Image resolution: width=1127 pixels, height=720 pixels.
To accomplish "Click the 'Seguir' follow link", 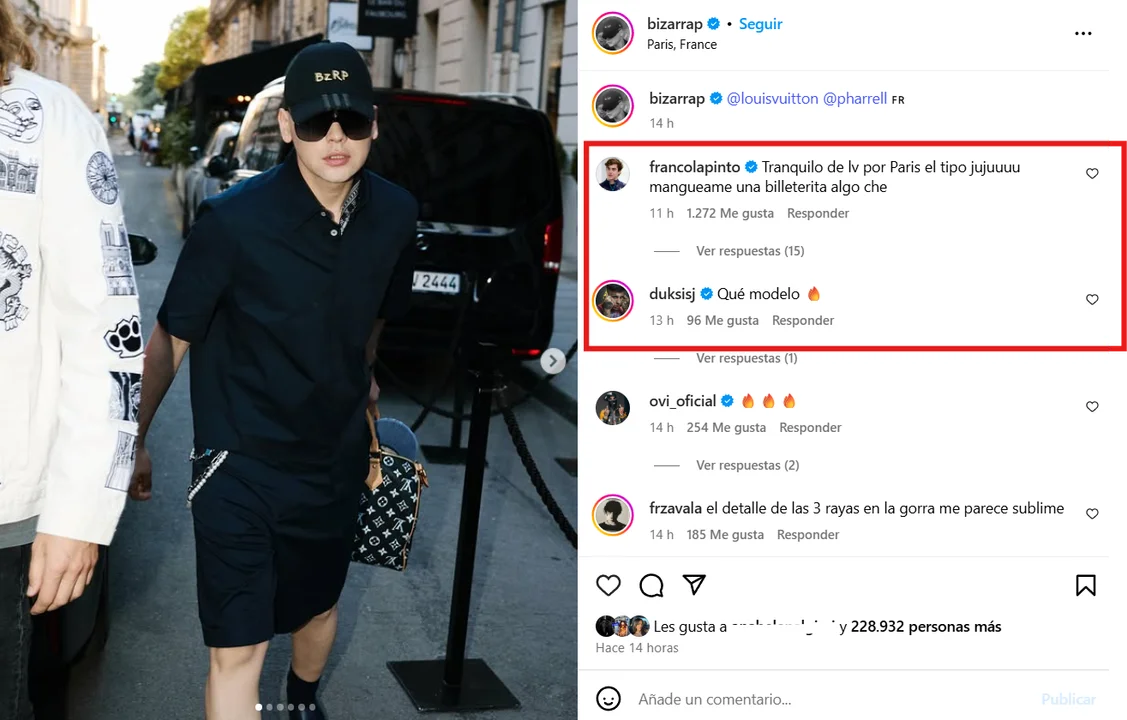I will (x=760, y=24).
